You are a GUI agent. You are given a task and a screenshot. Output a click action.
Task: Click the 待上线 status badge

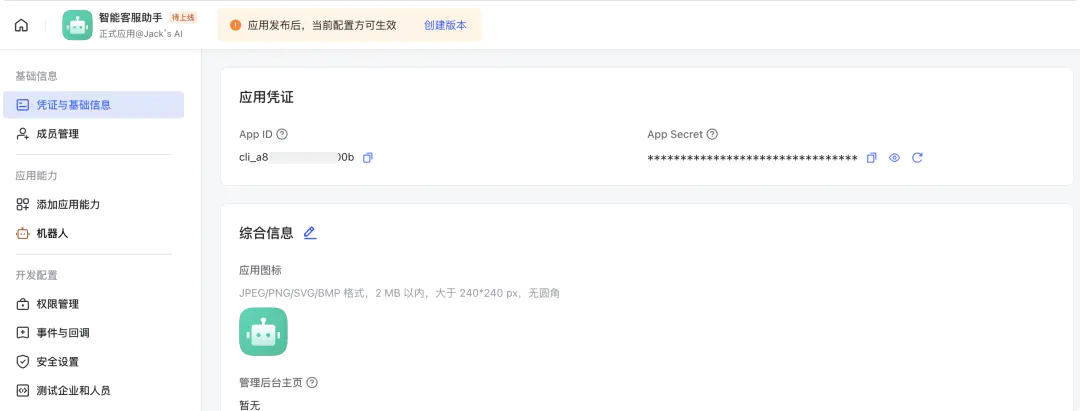tap(183, 18)
